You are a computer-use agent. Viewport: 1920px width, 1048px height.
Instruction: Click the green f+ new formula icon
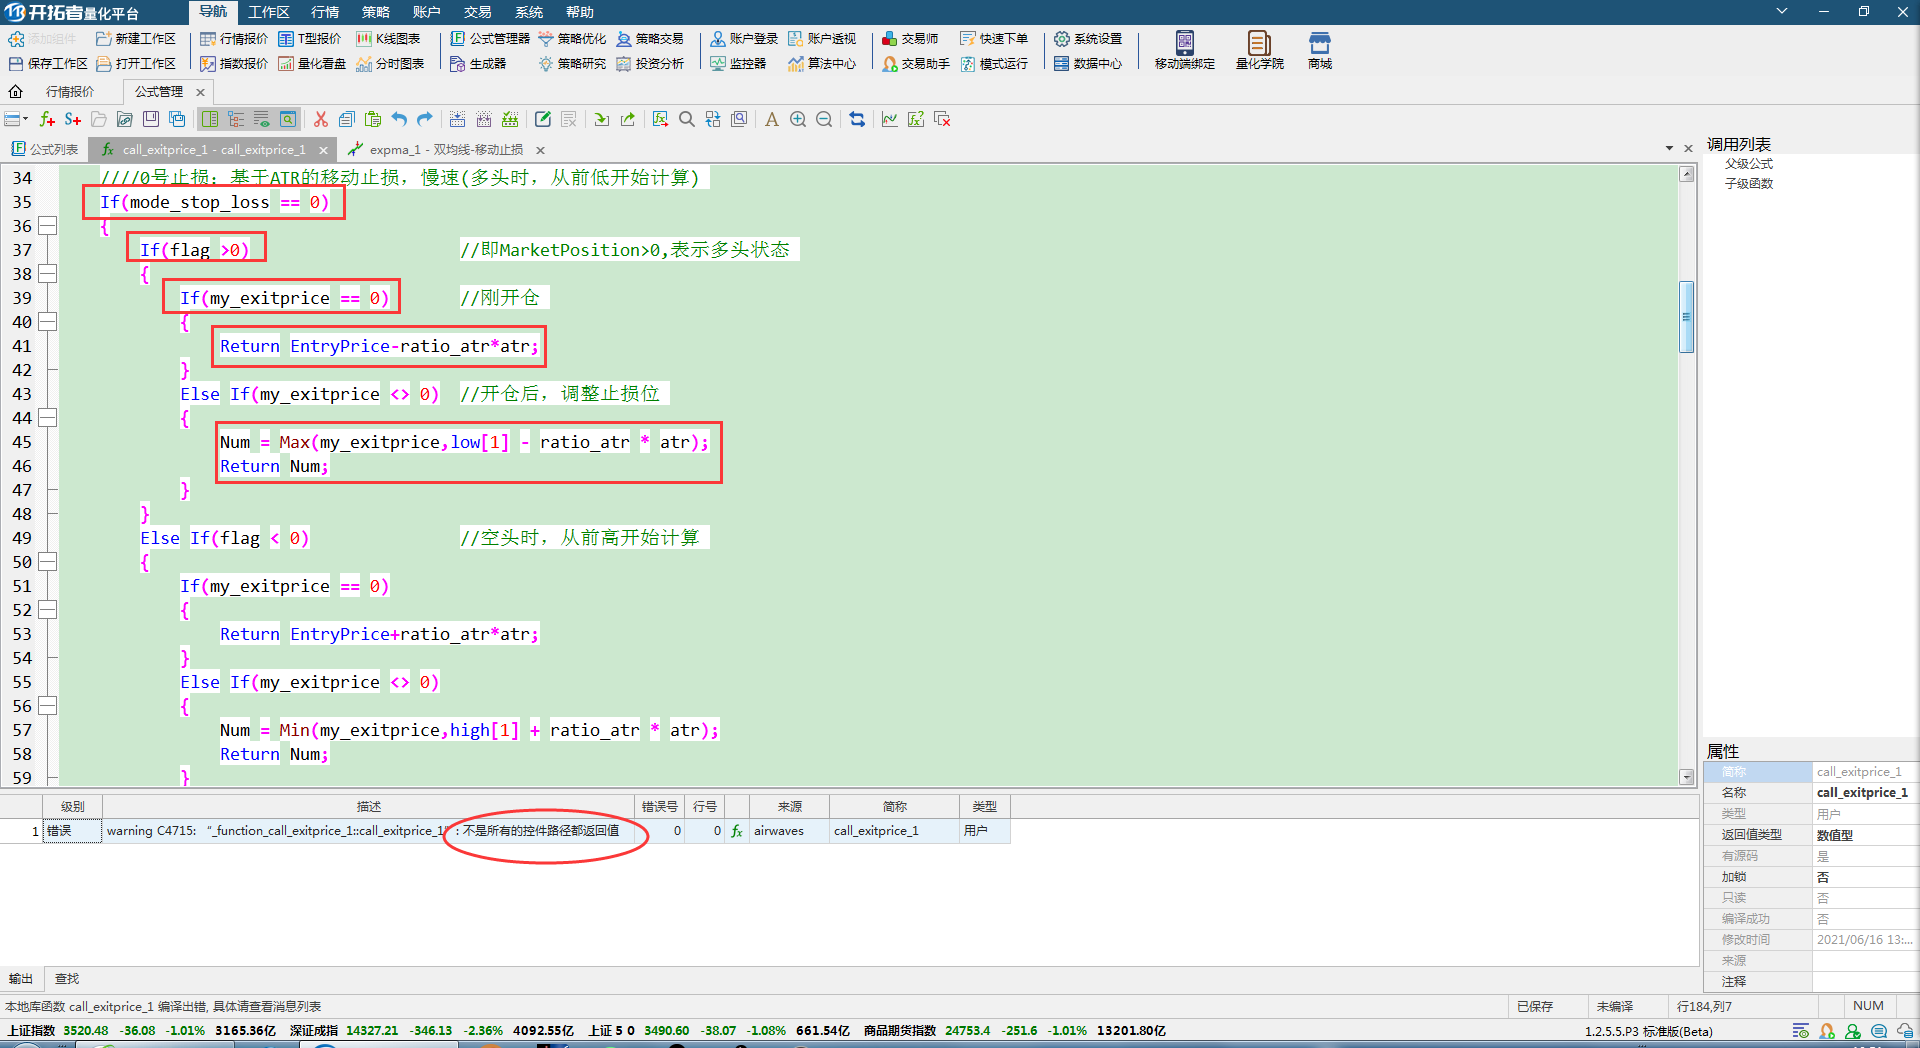coord(46,120)
